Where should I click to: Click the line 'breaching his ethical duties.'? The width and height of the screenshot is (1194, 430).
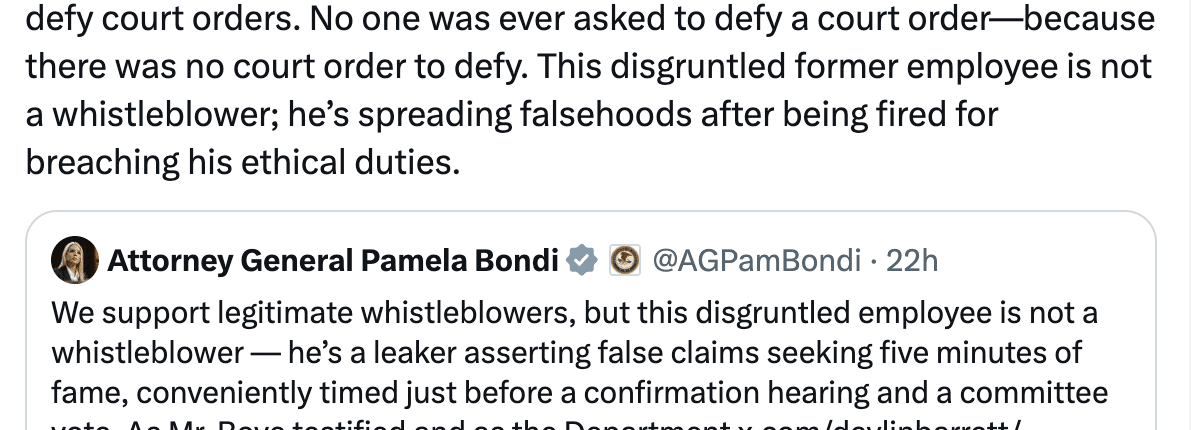pos(243,161)
